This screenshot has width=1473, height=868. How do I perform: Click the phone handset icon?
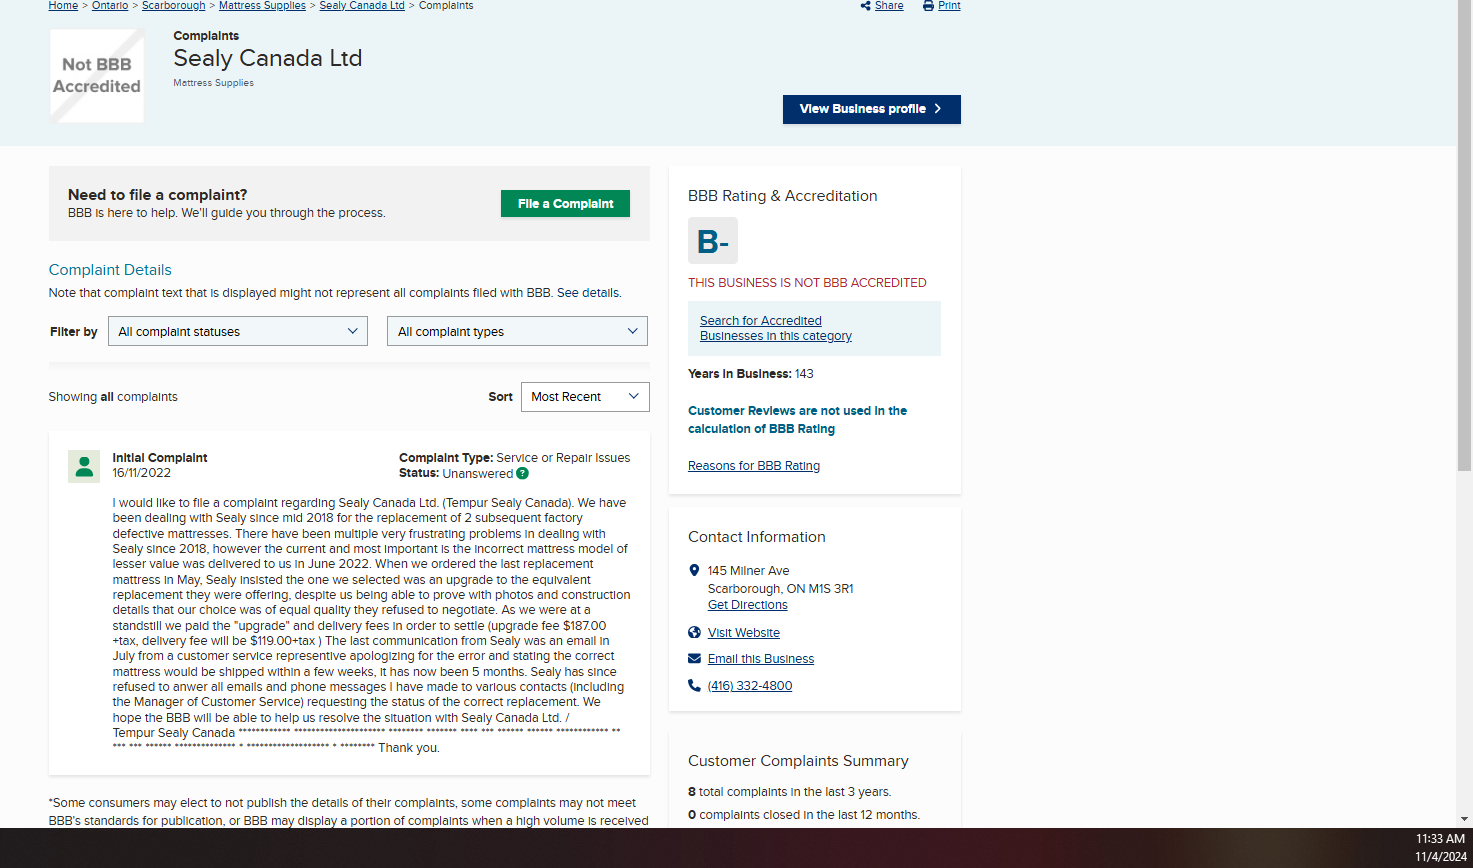click(694, 686)
